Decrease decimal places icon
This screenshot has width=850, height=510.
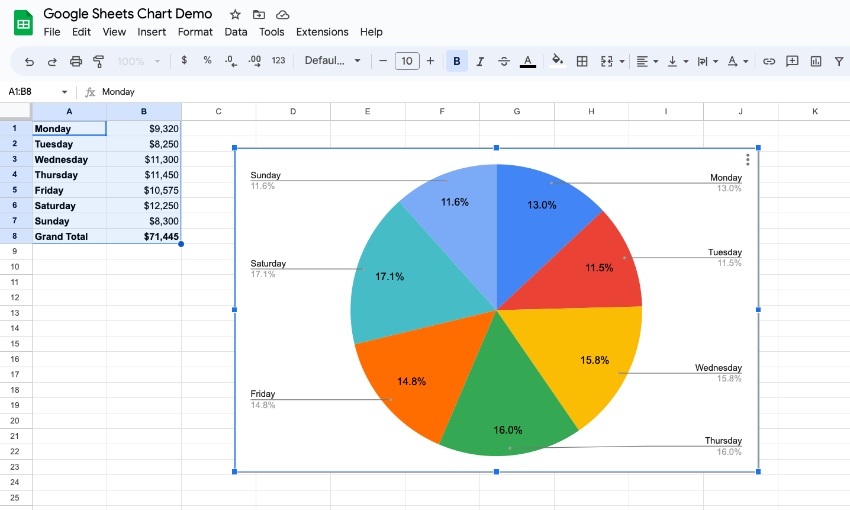coord(231,61)
